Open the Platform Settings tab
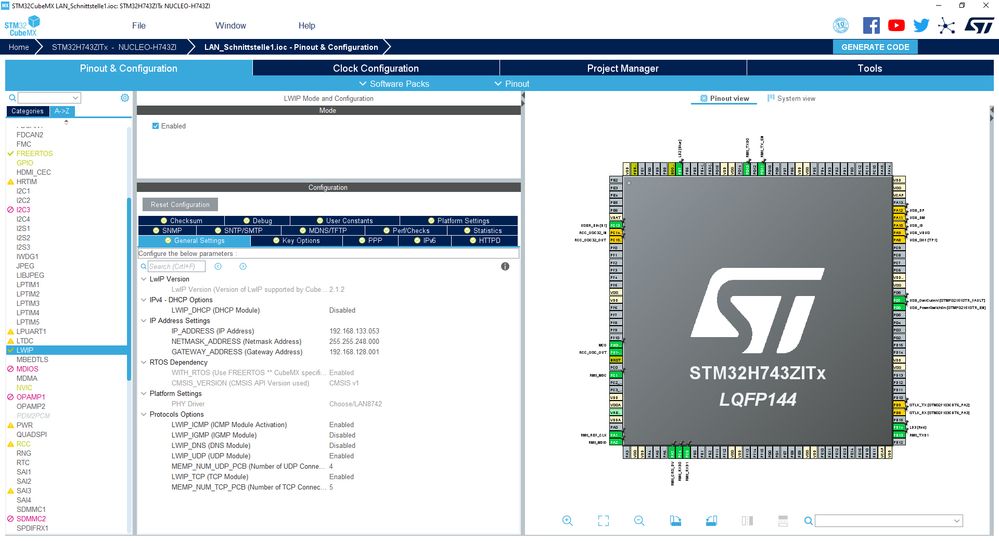The image size is (999, 541). pyautogui.click(x=459, y=220)
